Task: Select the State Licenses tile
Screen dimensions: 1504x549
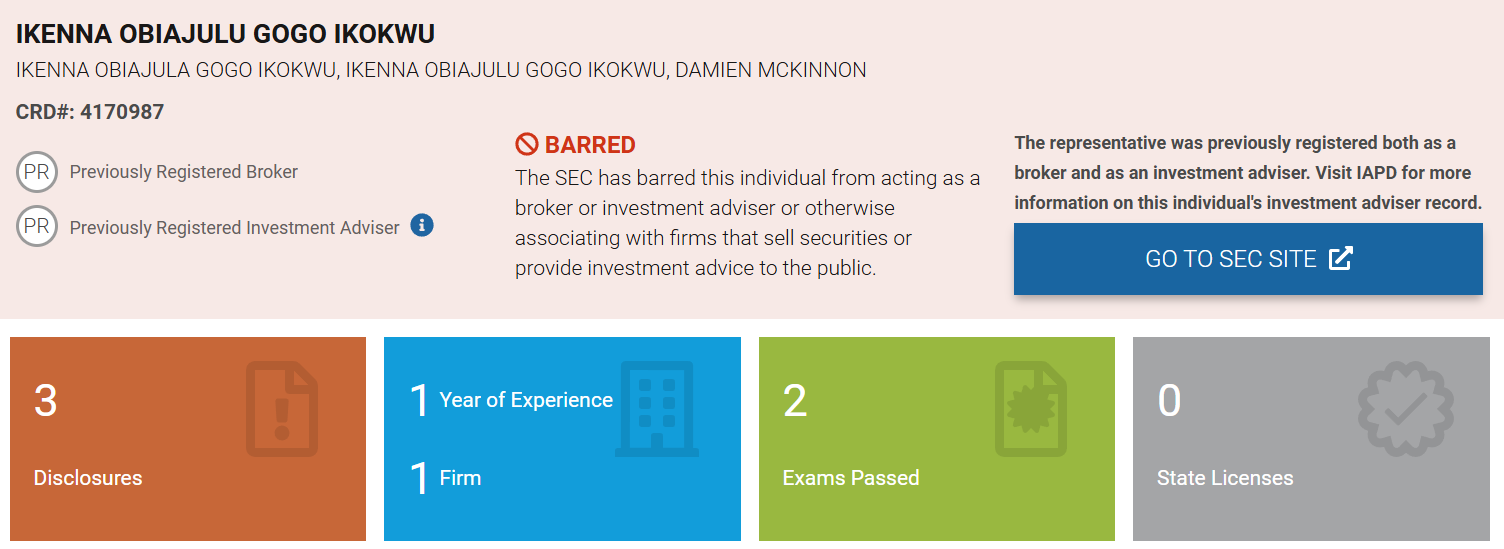Action: point(1310,440)
